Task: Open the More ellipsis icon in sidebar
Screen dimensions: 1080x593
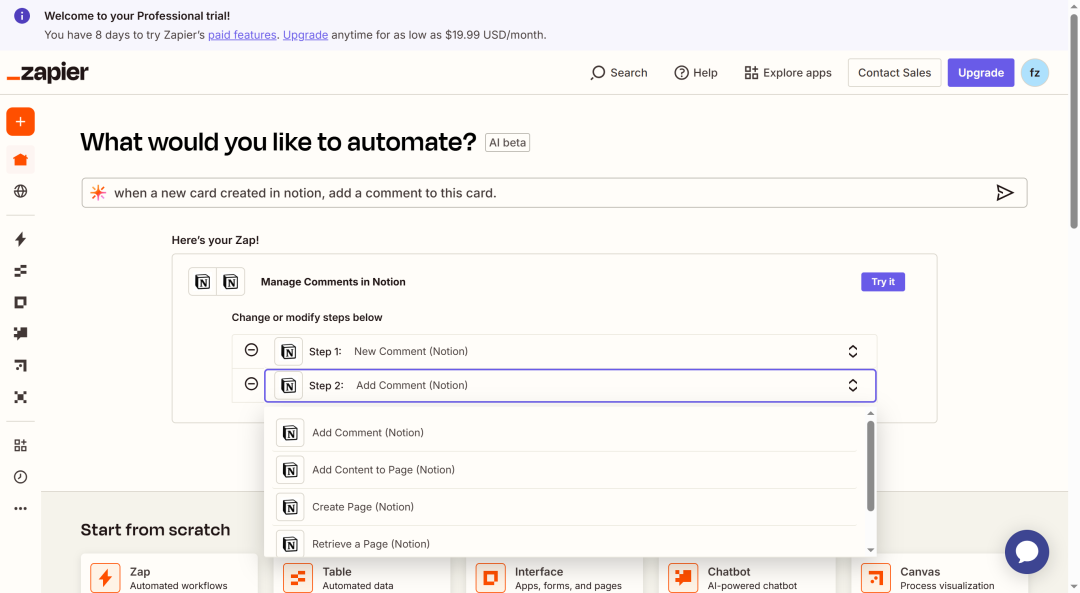Action: pos(21,508)
